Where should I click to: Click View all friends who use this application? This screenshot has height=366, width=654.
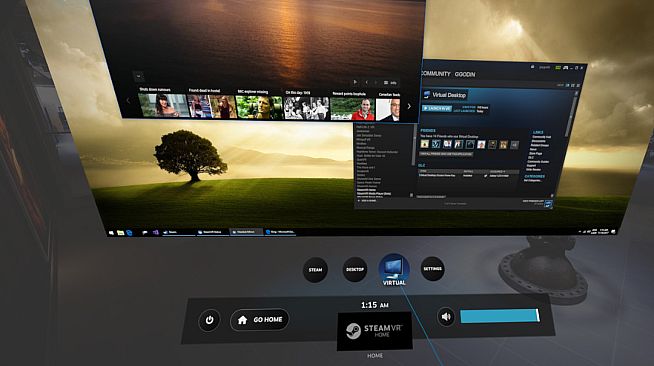pos(446,154)
